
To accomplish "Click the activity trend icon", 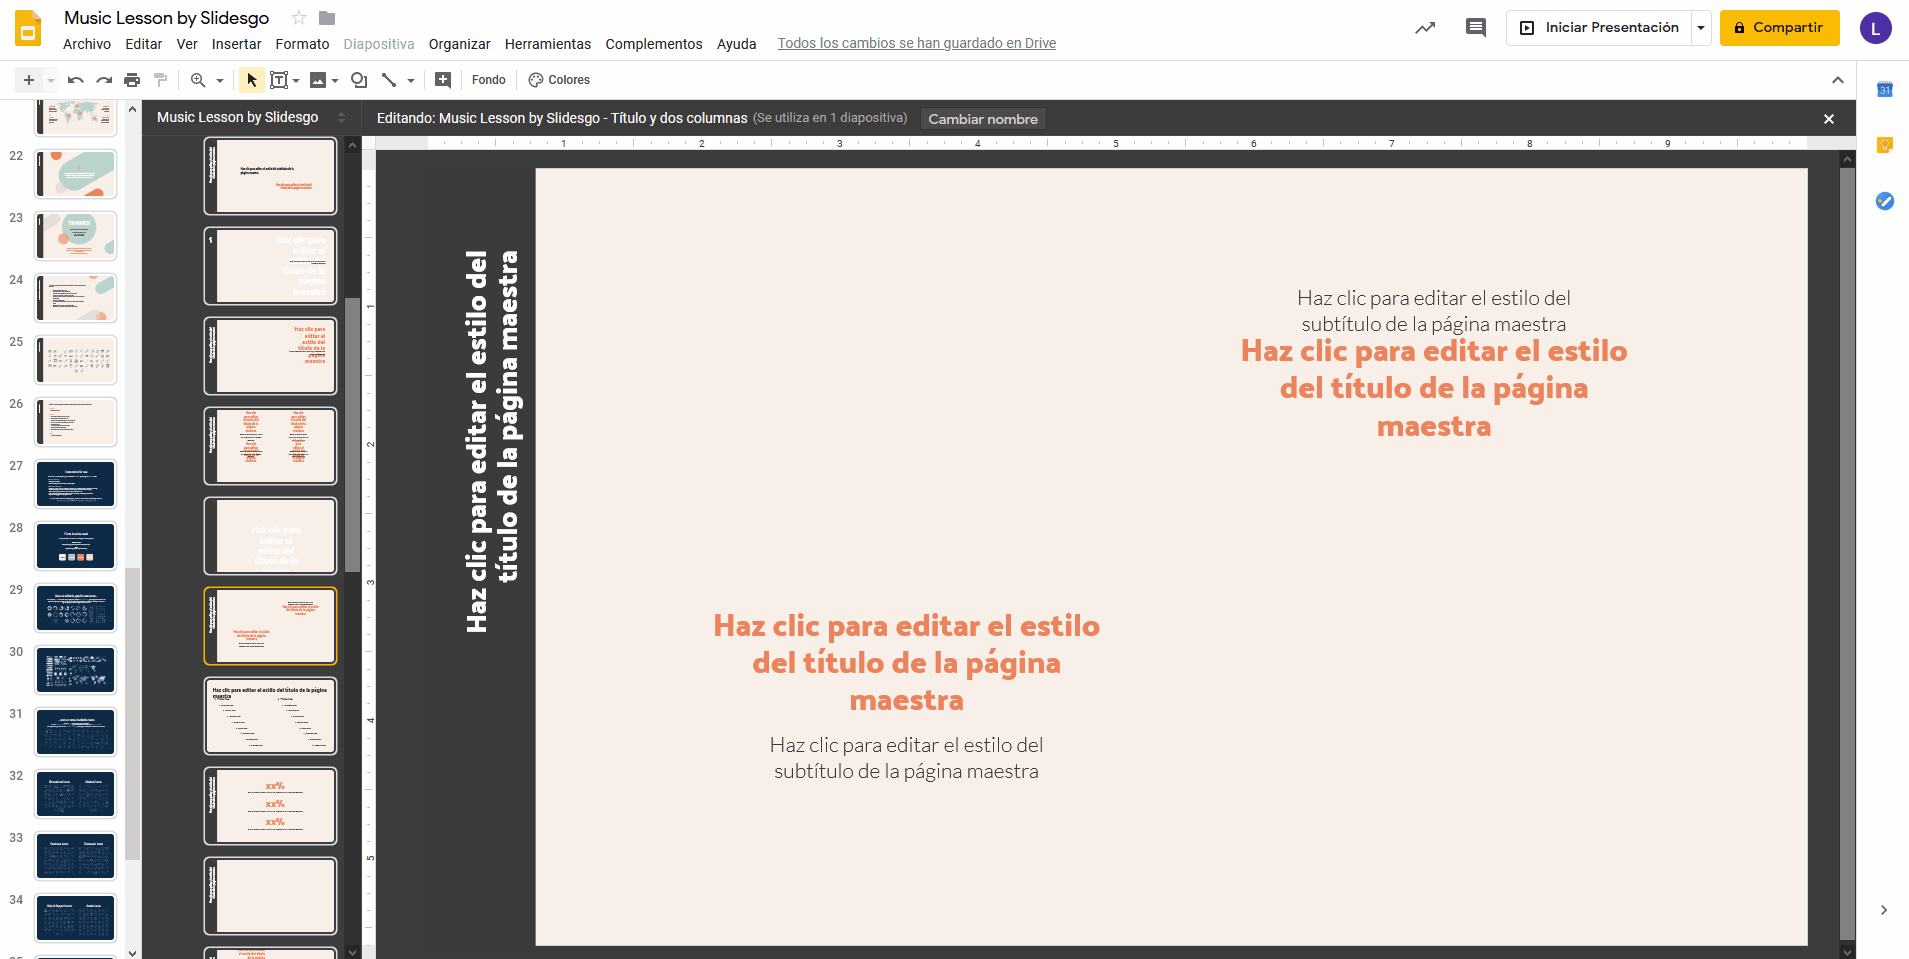I will (x=1425, y=28).
